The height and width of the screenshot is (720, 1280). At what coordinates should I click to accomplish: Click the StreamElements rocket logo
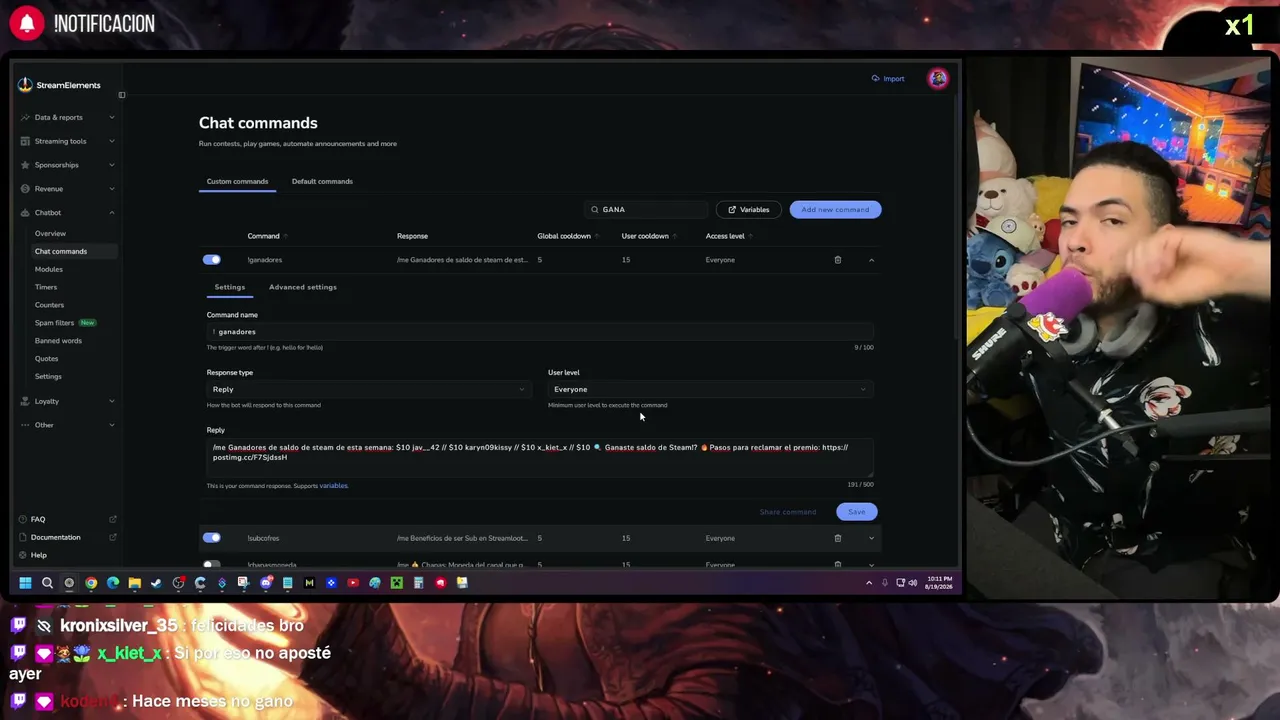[25, 85]
